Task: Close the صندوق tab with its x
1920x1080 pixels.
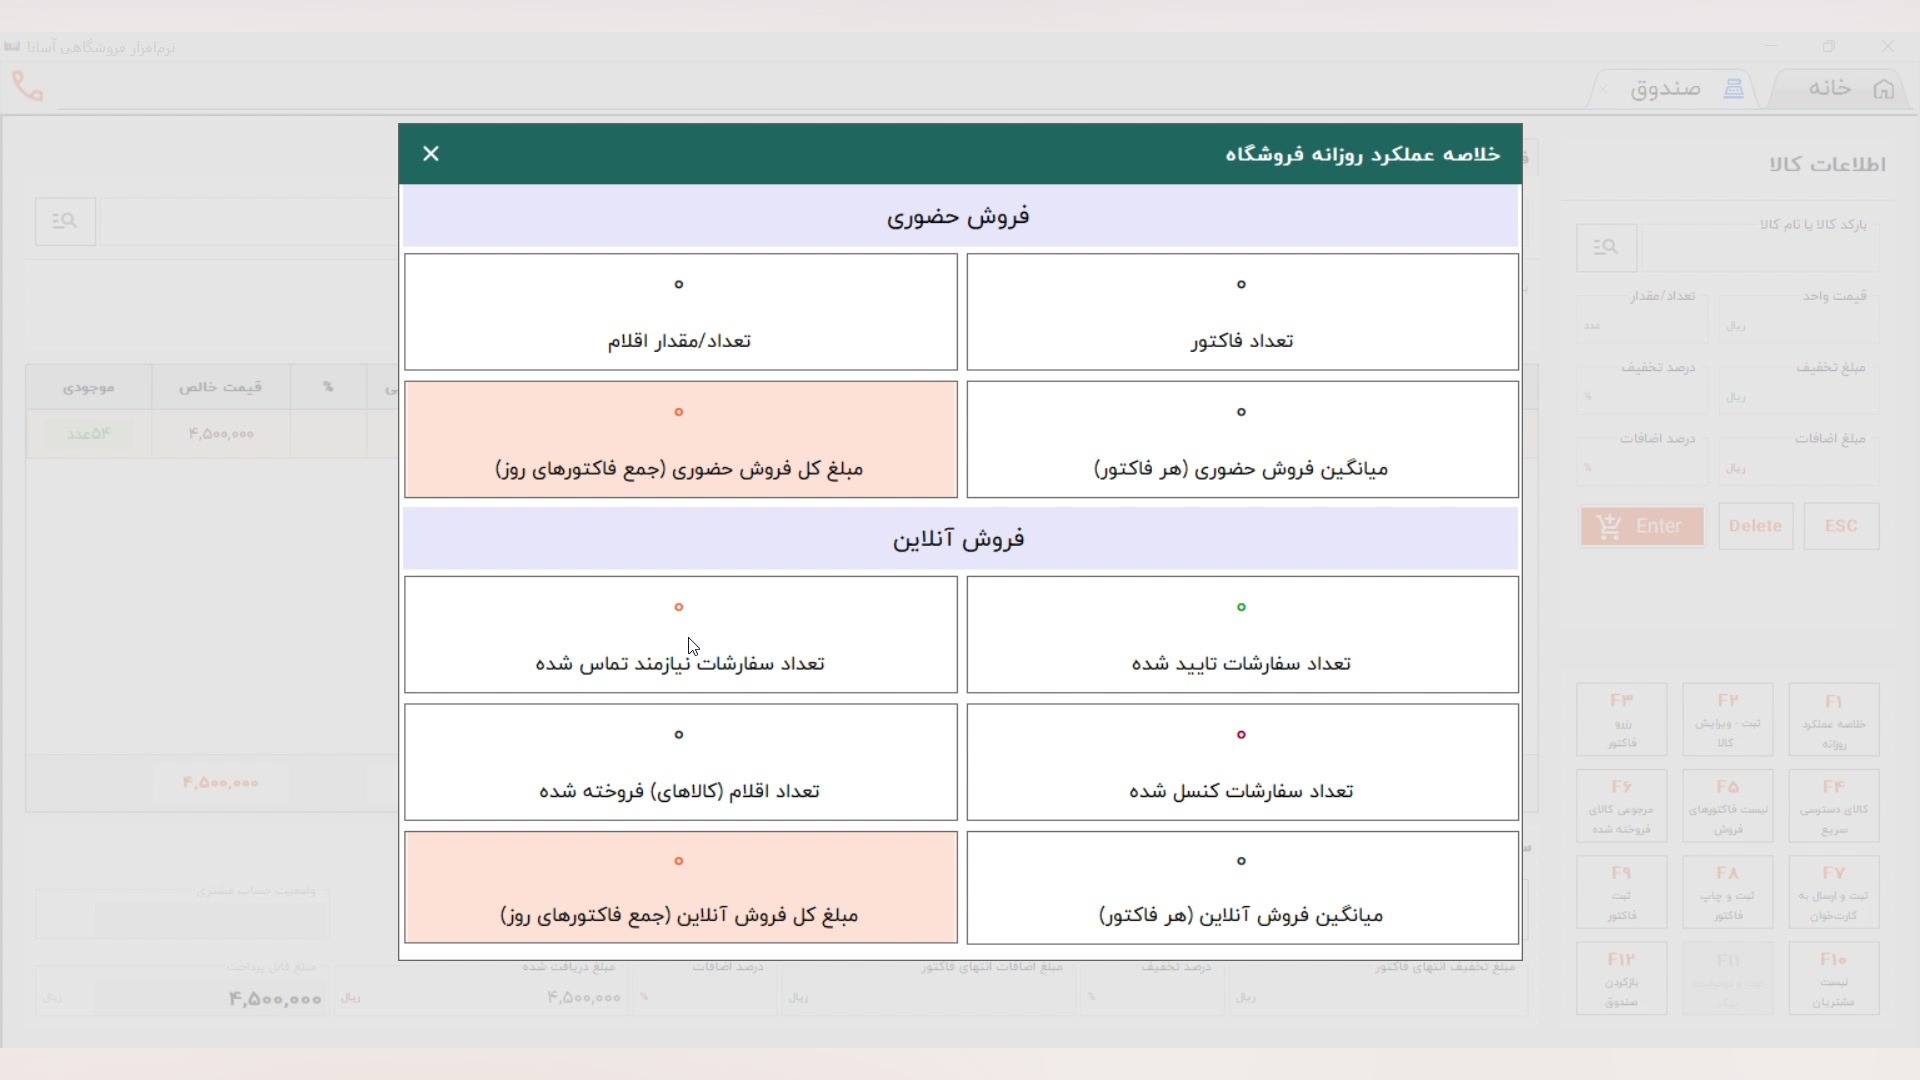Action: (1604, 89)
